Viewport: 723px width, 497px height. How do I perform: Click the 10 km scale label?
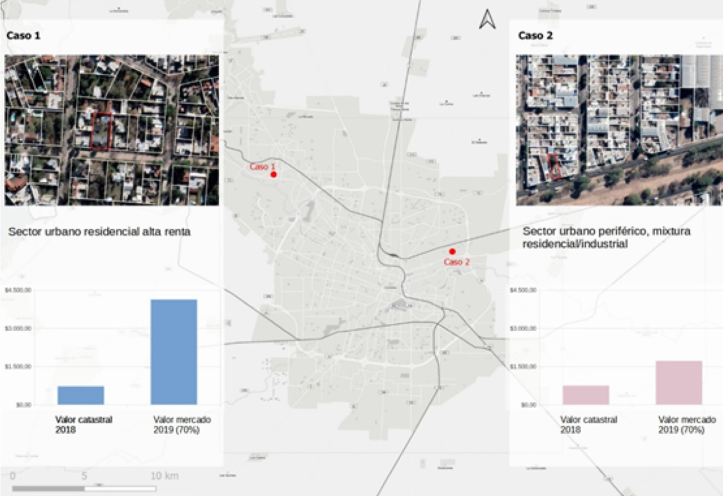pyautogui.click(x=165, y=474)
